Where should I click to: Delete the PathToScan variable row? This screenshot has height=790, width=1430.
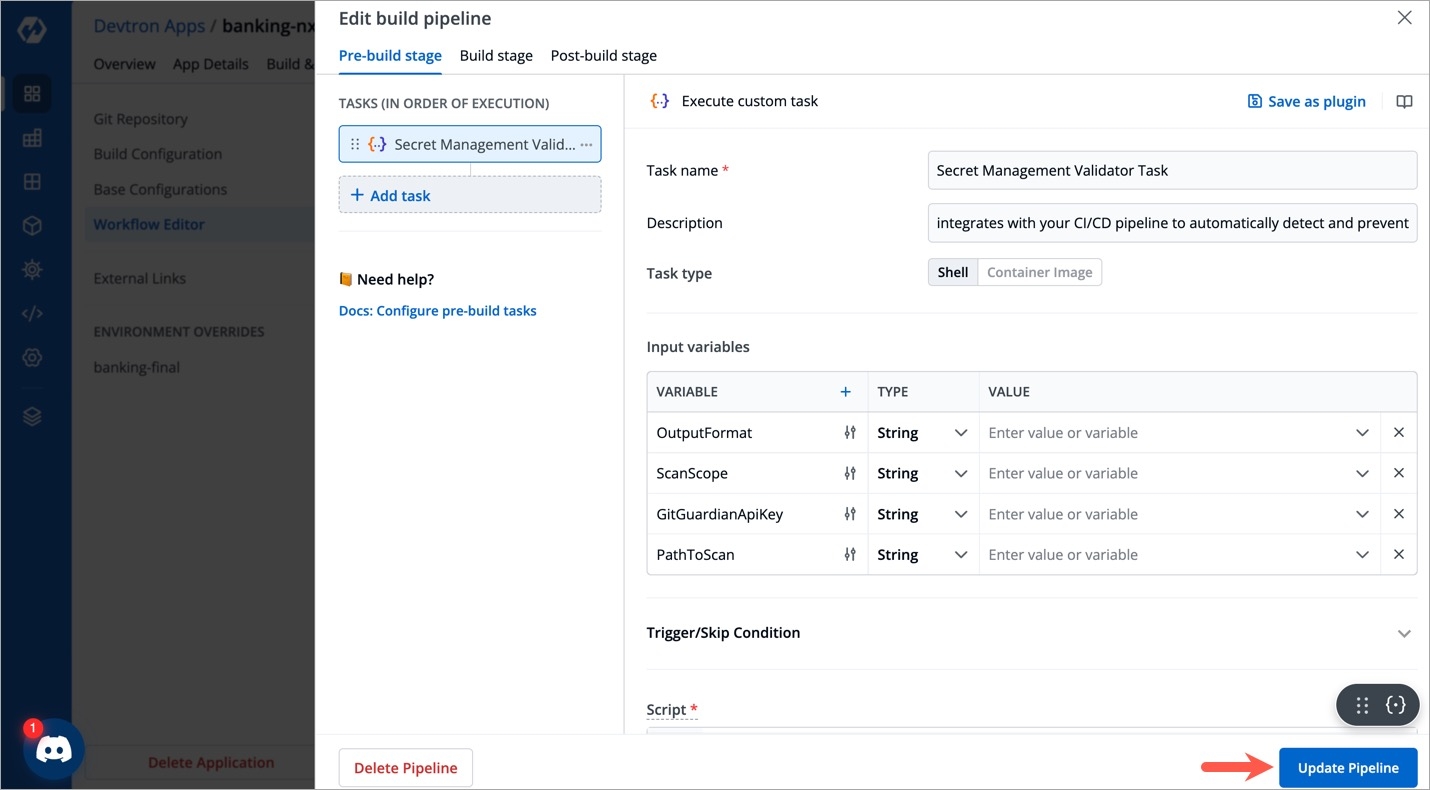1398,554
